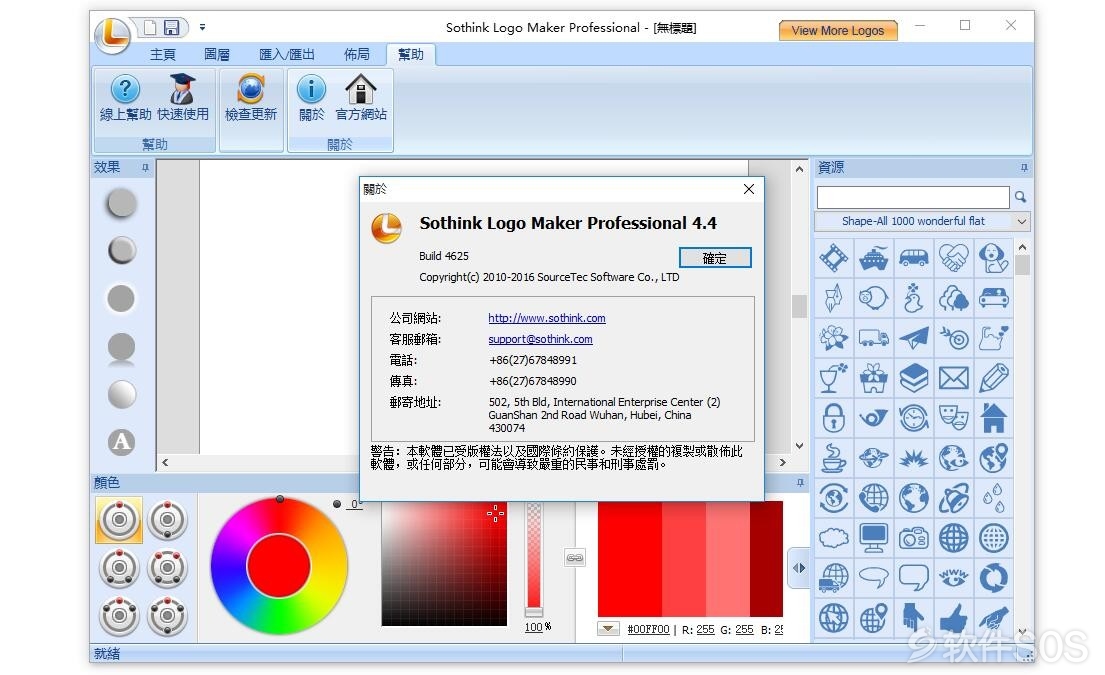Open the 關於 about info button
1105x675 pixels.
pos(311,99)
